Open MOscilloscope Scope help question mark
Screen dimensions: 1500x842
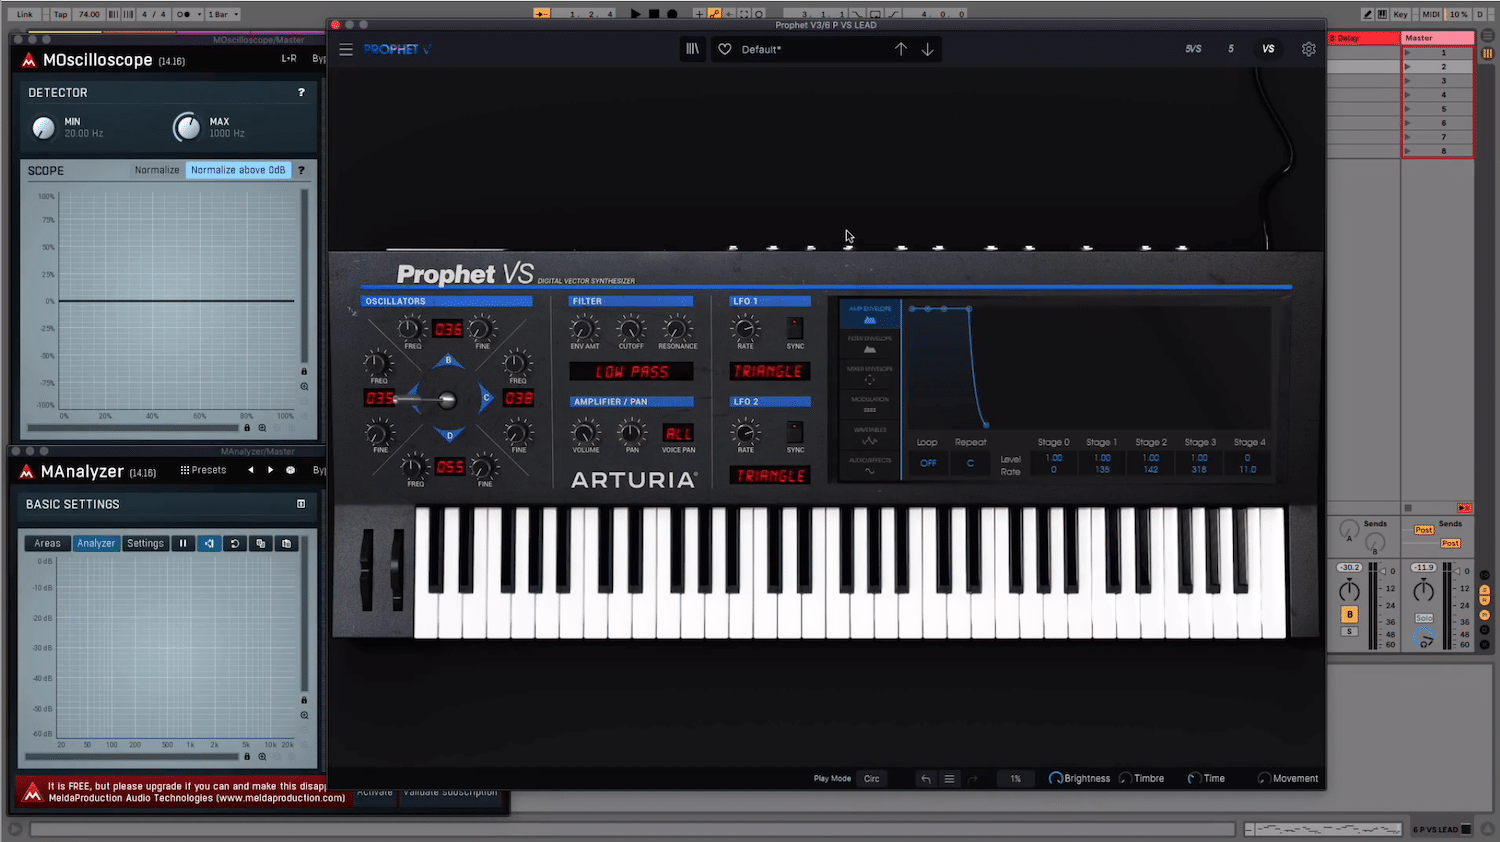(301, 170)
